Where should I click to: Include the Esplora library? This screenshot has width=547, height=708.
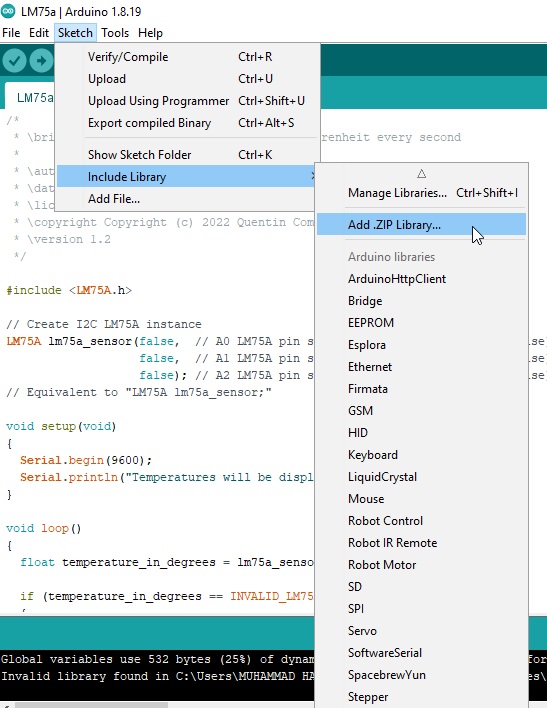421,345
